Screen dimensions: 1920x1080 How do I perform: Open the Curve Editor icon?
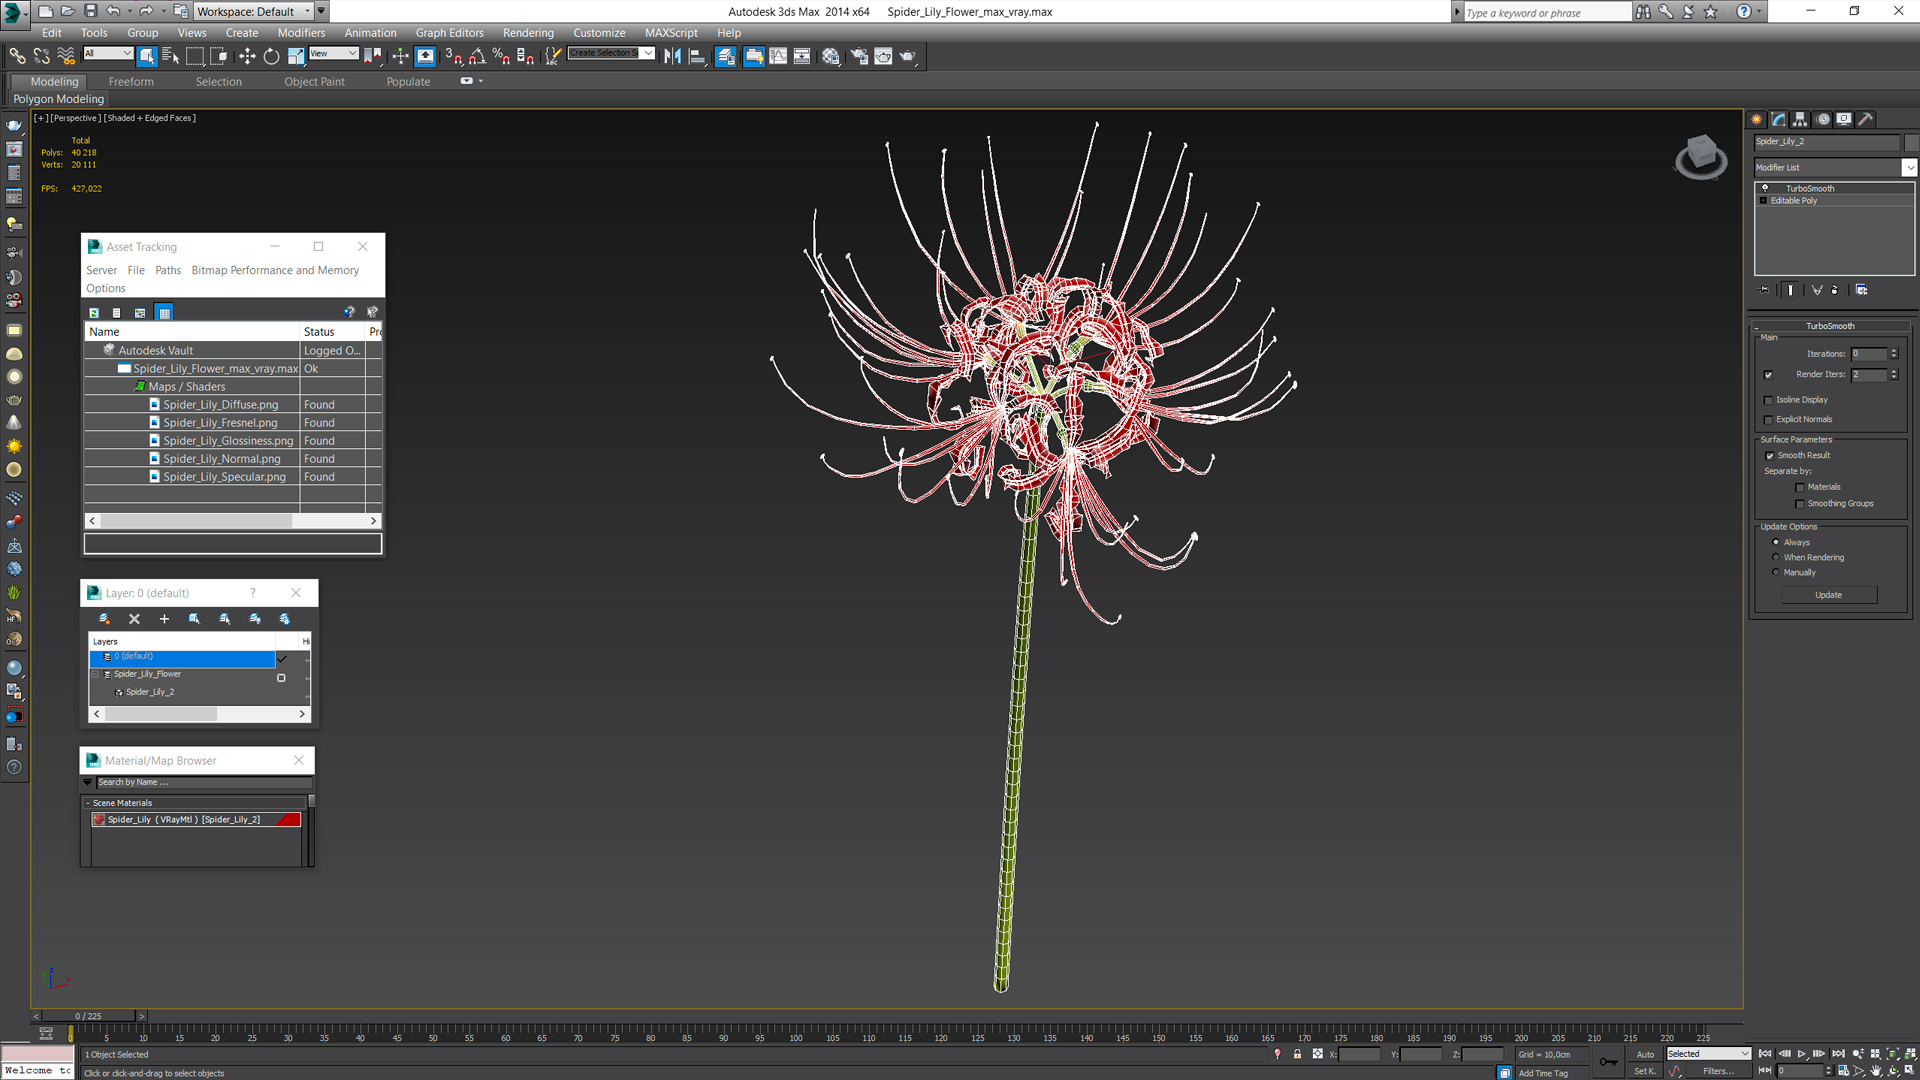click(x=778, y=57)
